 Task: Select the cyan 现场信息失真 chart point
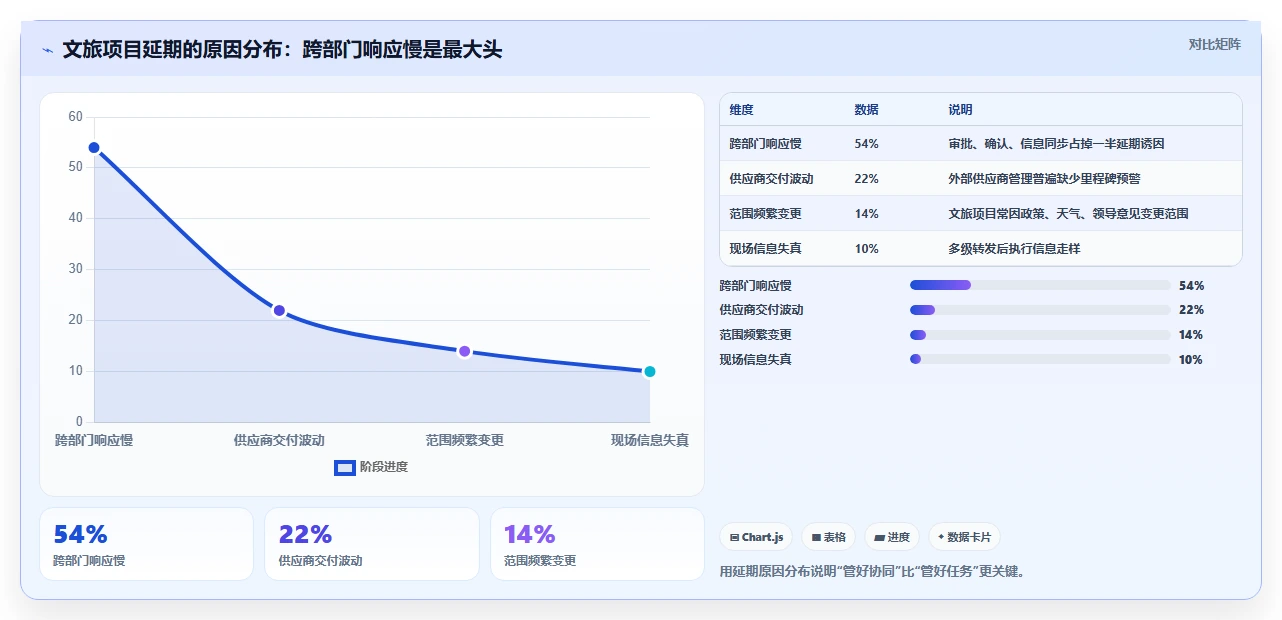(x=649, y=371)
